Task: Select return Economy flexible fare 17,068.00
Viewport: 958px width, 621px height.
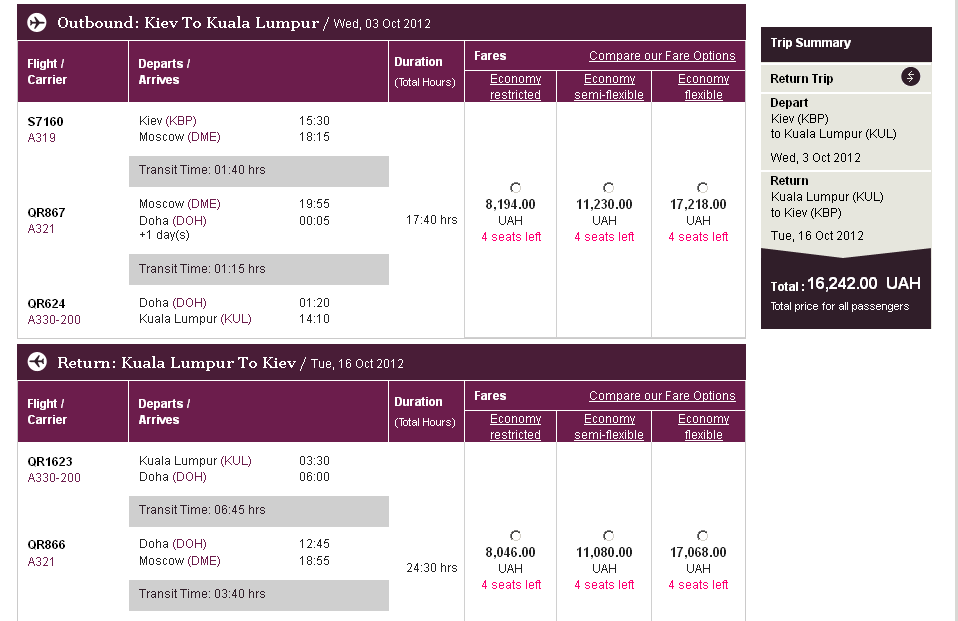Action: [x=703, y=536]
